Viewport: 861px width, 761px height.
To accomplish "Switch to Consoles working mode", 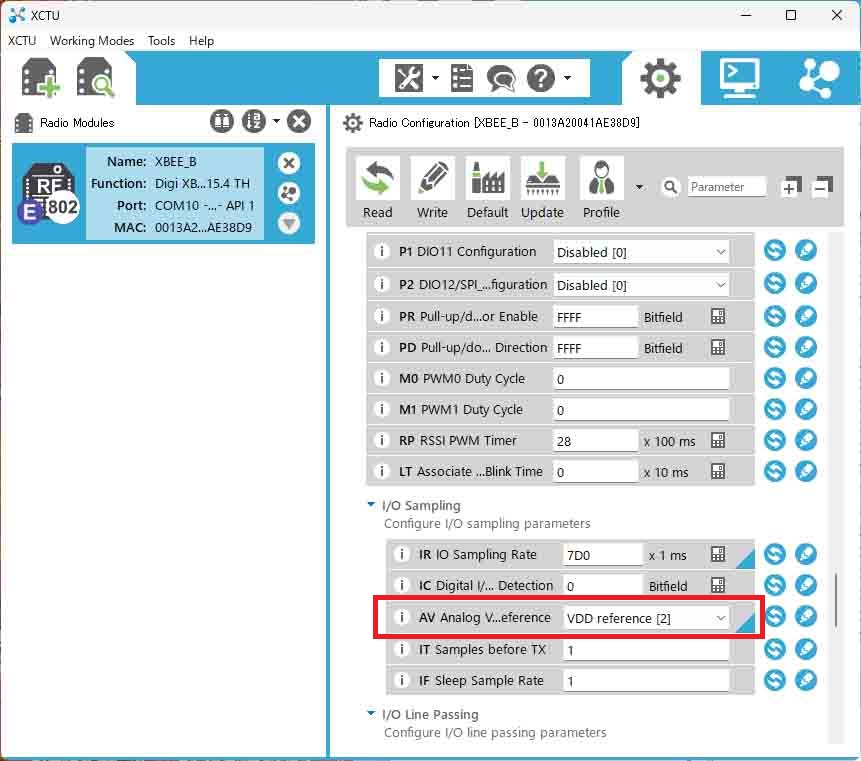I will (740, 78).
